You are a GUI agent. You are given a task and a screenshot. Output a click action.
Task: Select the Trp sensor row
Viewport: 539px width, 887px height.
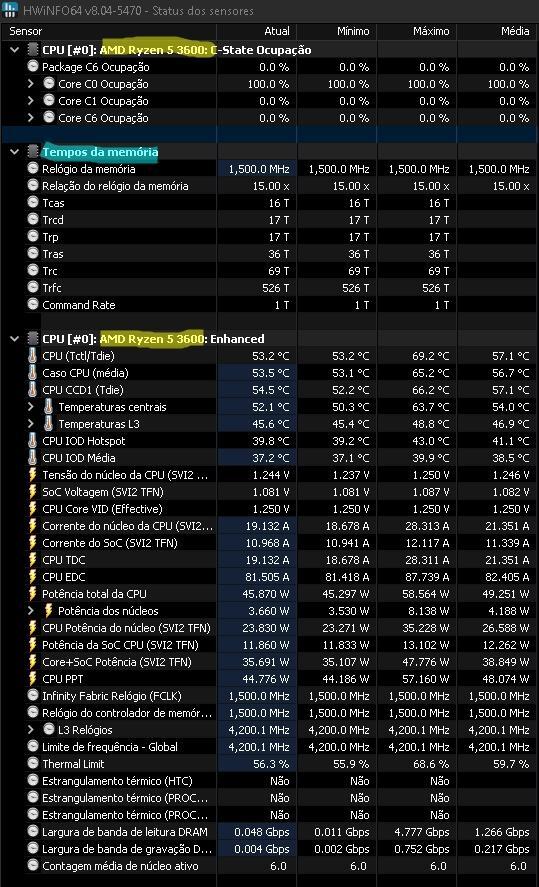click(x=269, y=236)
